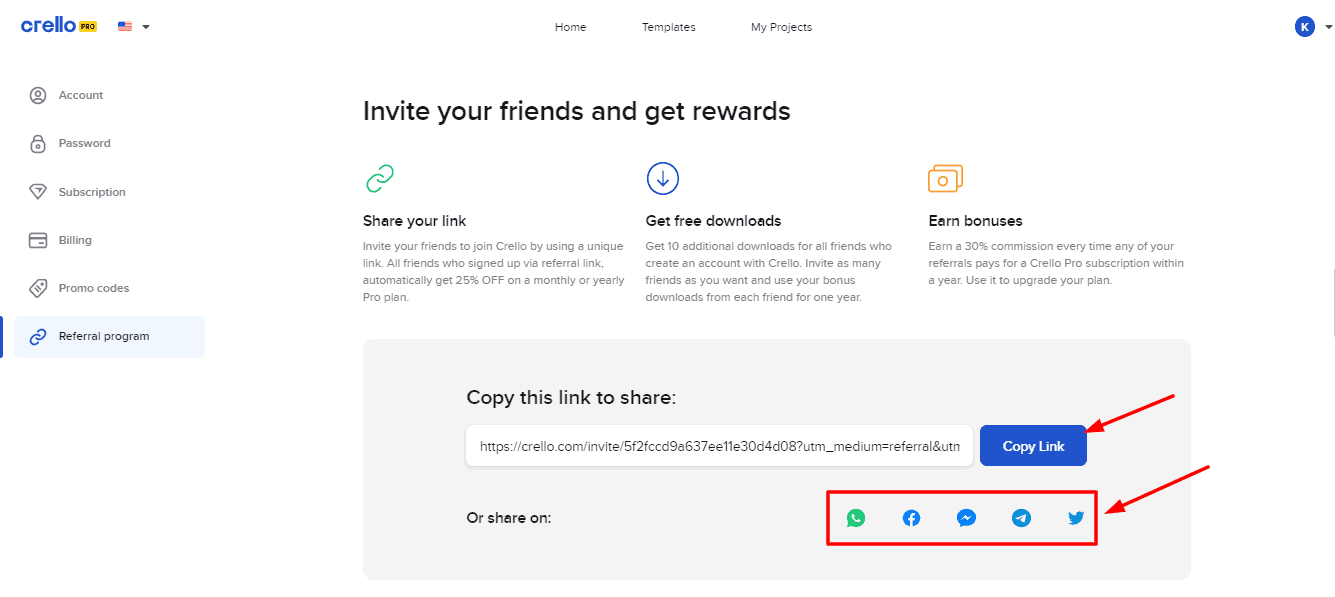Navigate to Promo codes
The width and height of the screenshot is (1335, 597).
coord(94,288)
